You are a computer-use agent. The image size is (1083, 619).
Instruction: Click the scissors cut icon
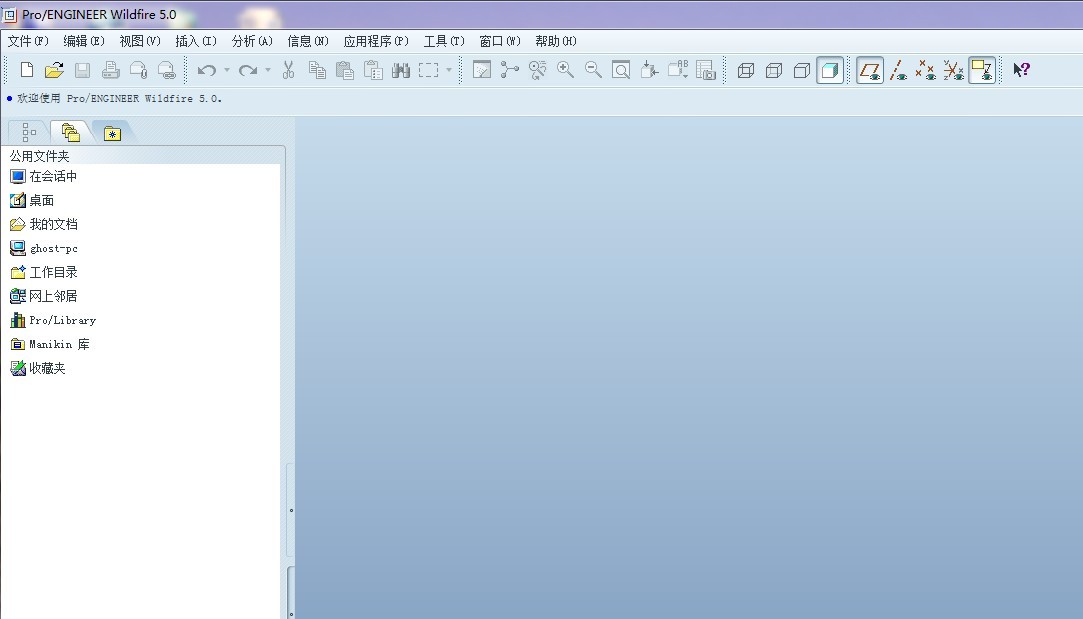pyautogui.click(x=289, y=70)
